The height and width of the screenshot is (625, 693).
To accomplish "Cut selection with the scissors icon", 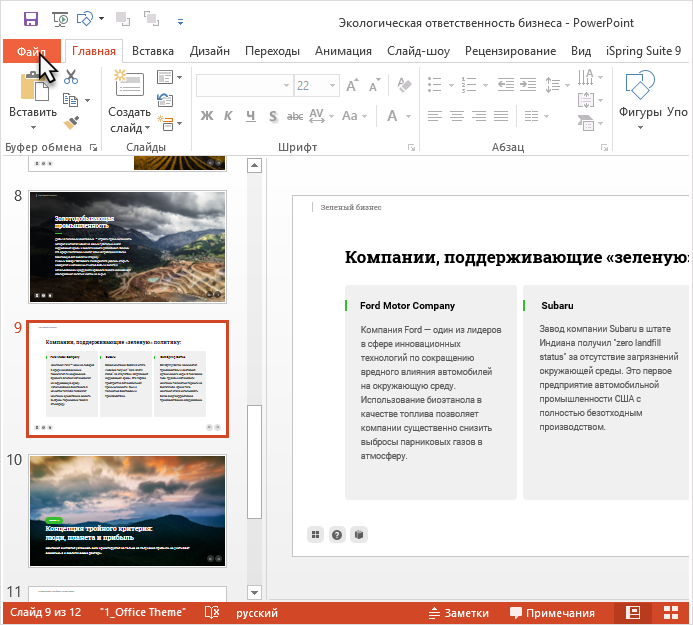I will pos(71,77).
